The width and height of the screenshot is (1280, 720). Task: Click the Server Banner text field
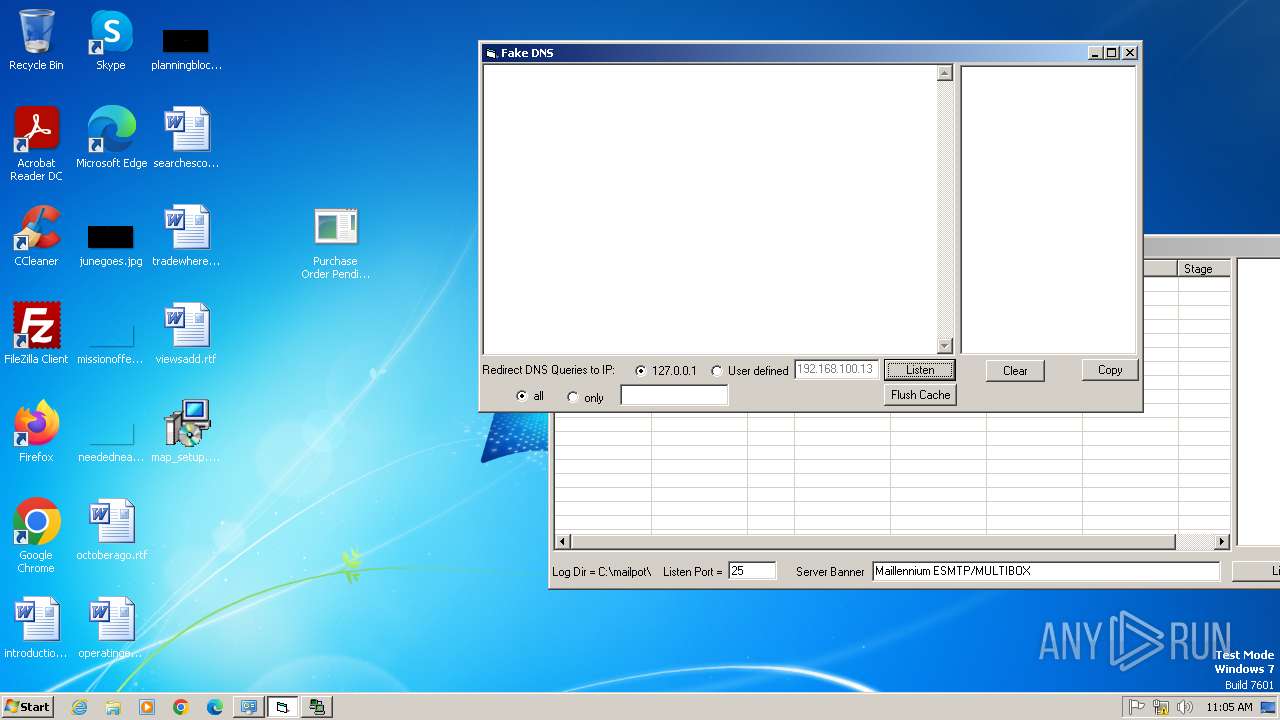(x=1046, y=571)
